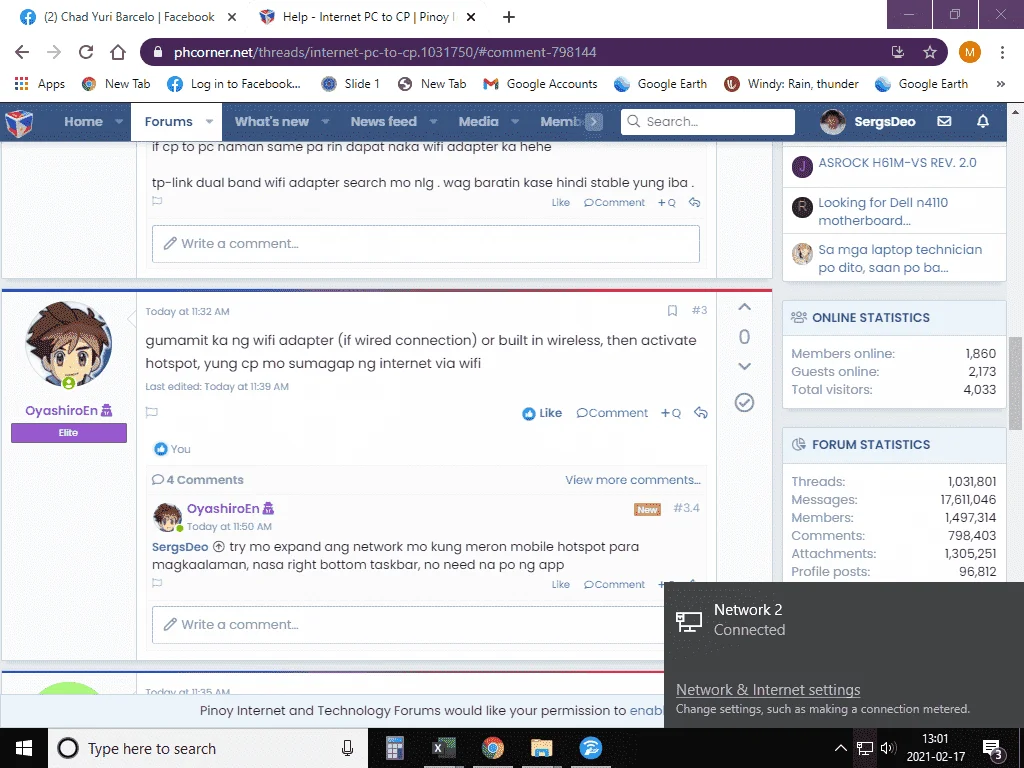Click Write a comment box under tp-link reply
Screen dimensions: 1024x768
426,244
